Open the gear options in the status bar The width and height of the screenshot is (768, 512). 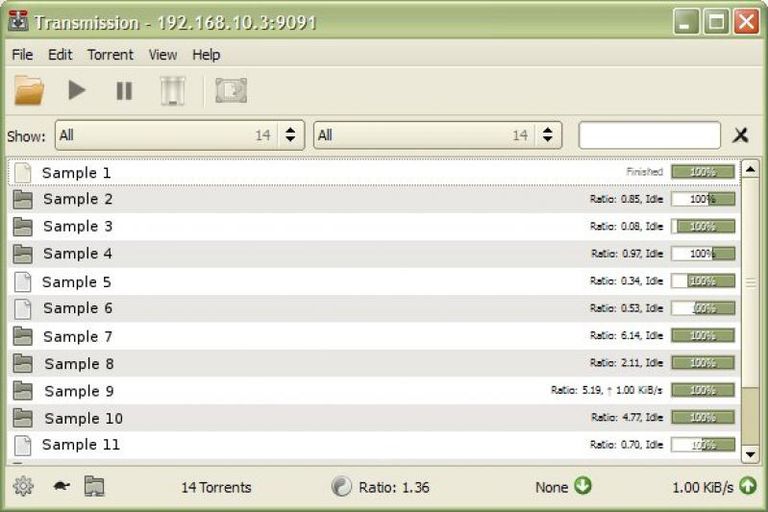23,487
